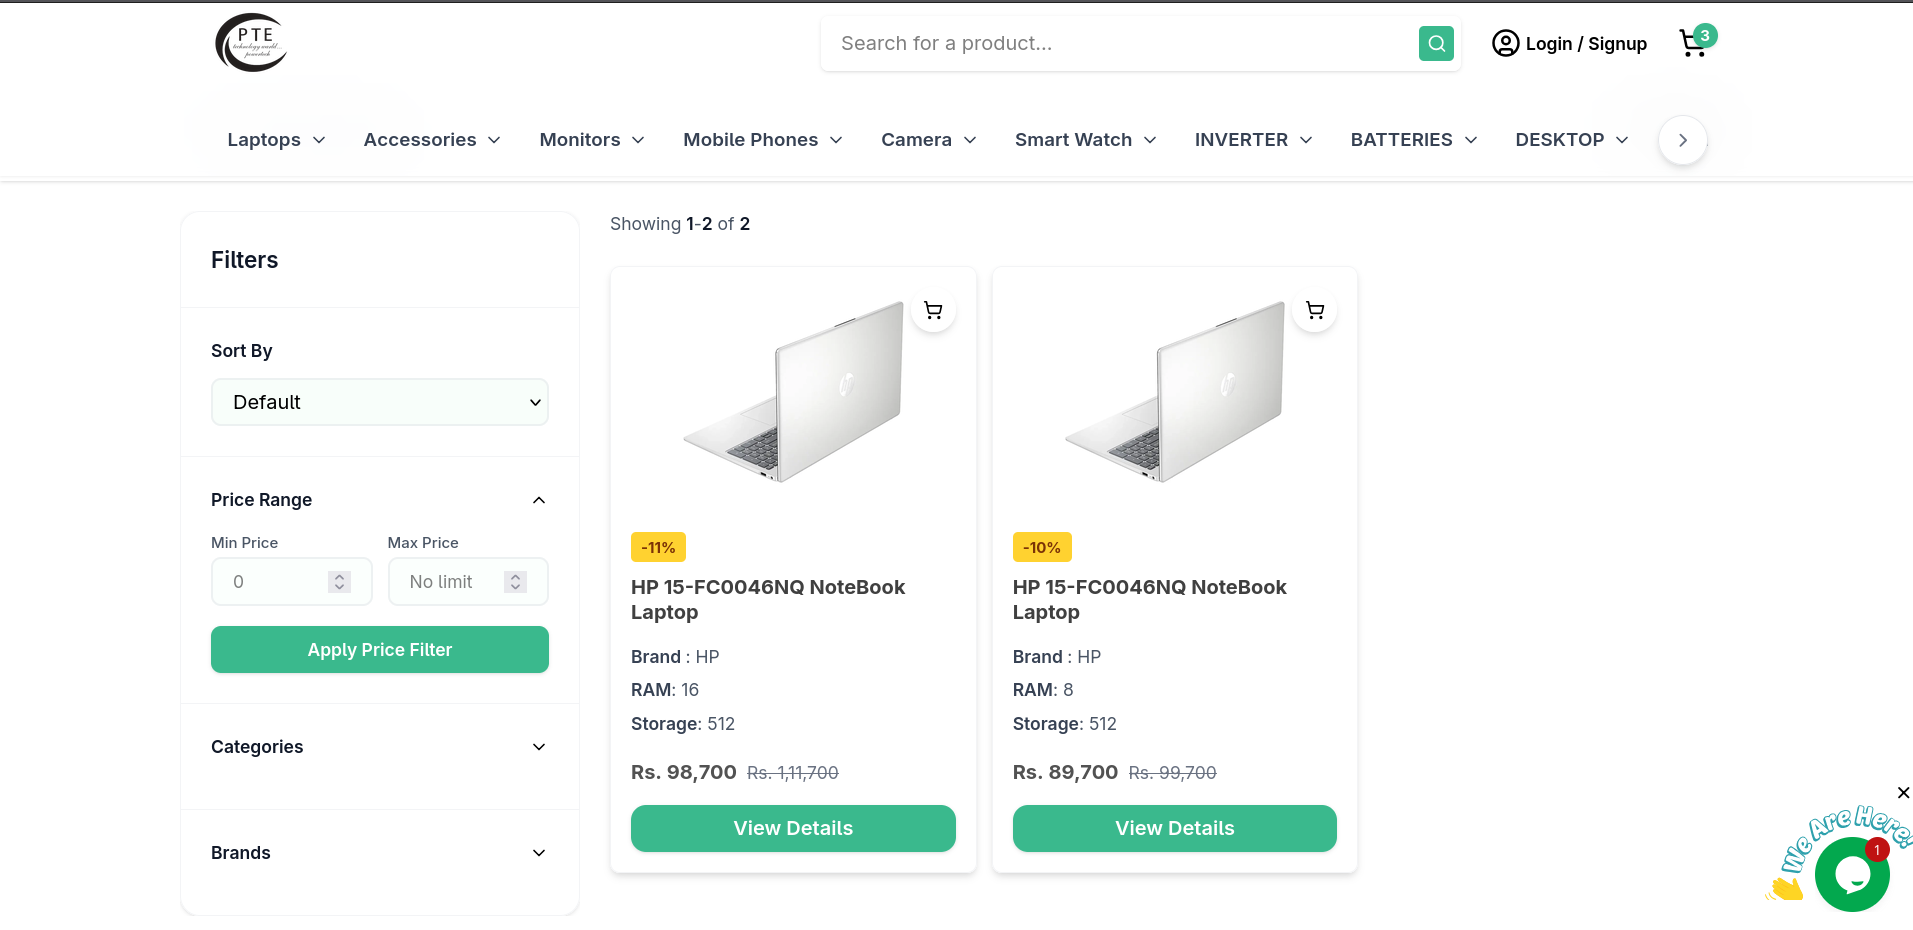Viewport: 1913px width, 930px height.
Task: Close the We Are Here chat prompt
Action: click(x=1903, y=793)
